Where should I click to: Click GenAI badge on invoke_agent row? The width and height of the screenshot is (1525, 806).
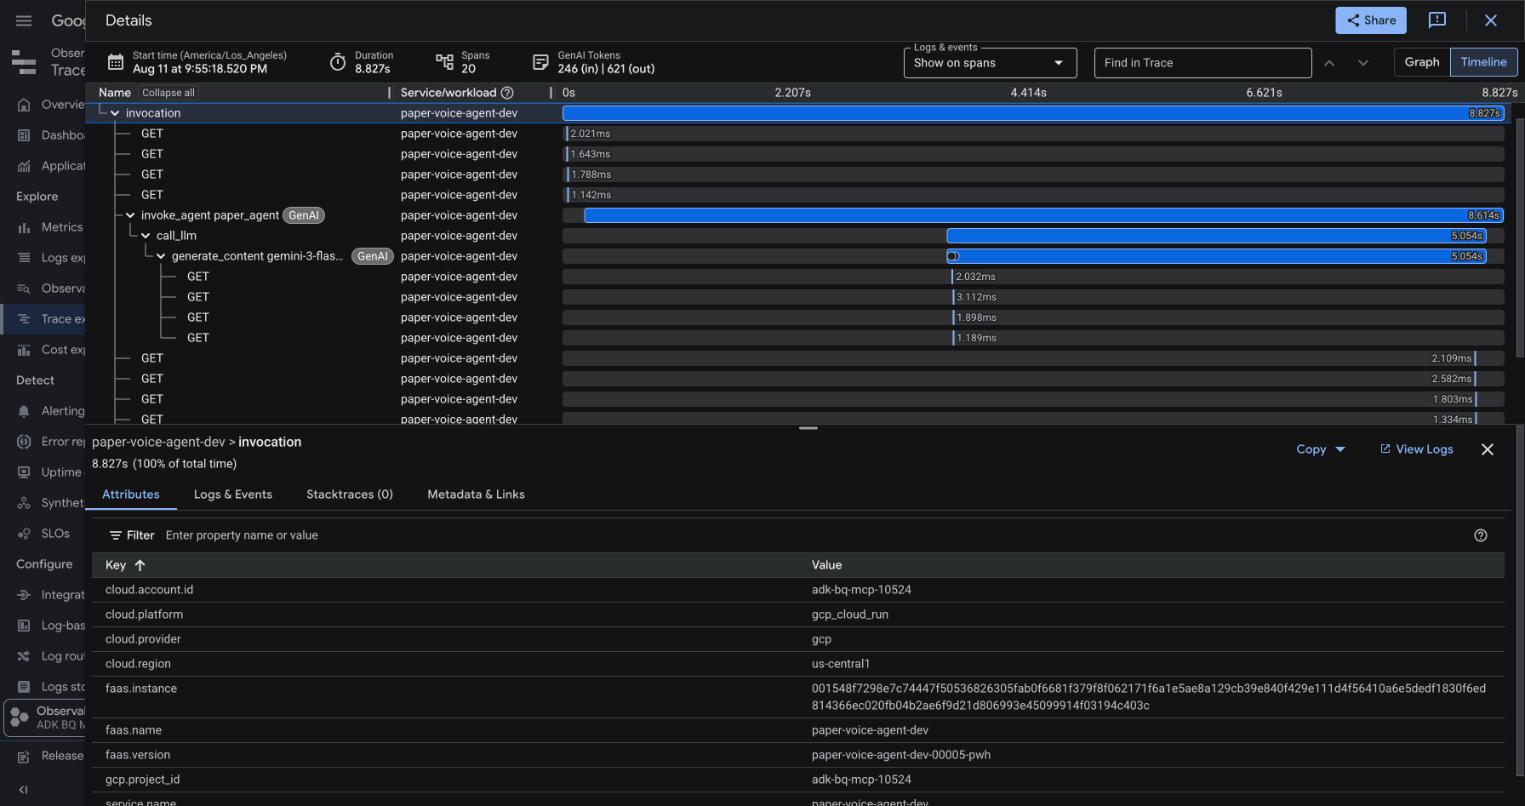pyautogui.click(x=304, y=215)
